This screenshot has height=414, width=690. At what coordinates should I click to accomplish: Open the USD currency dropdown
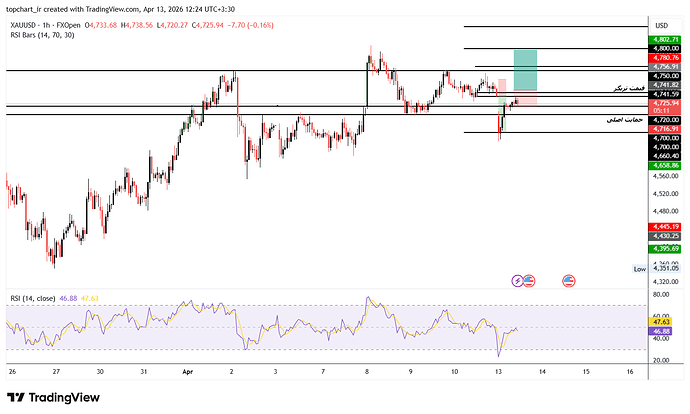pyautogui.click(x=661, y=26)
